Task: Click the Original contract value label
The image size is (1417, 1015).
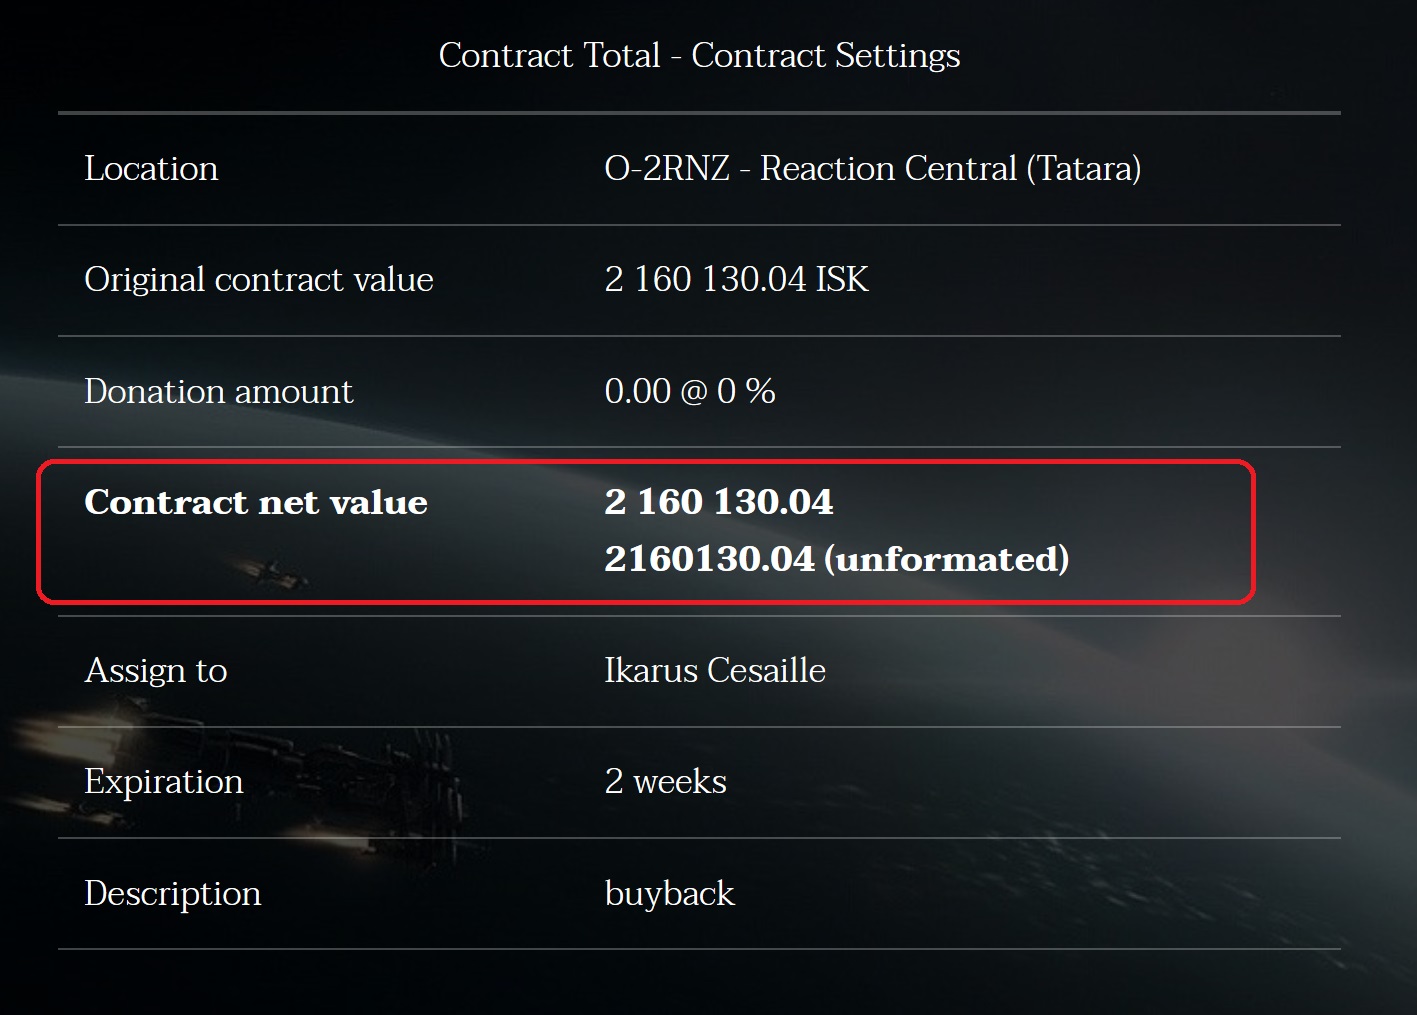Action: (x=259, y=279)
